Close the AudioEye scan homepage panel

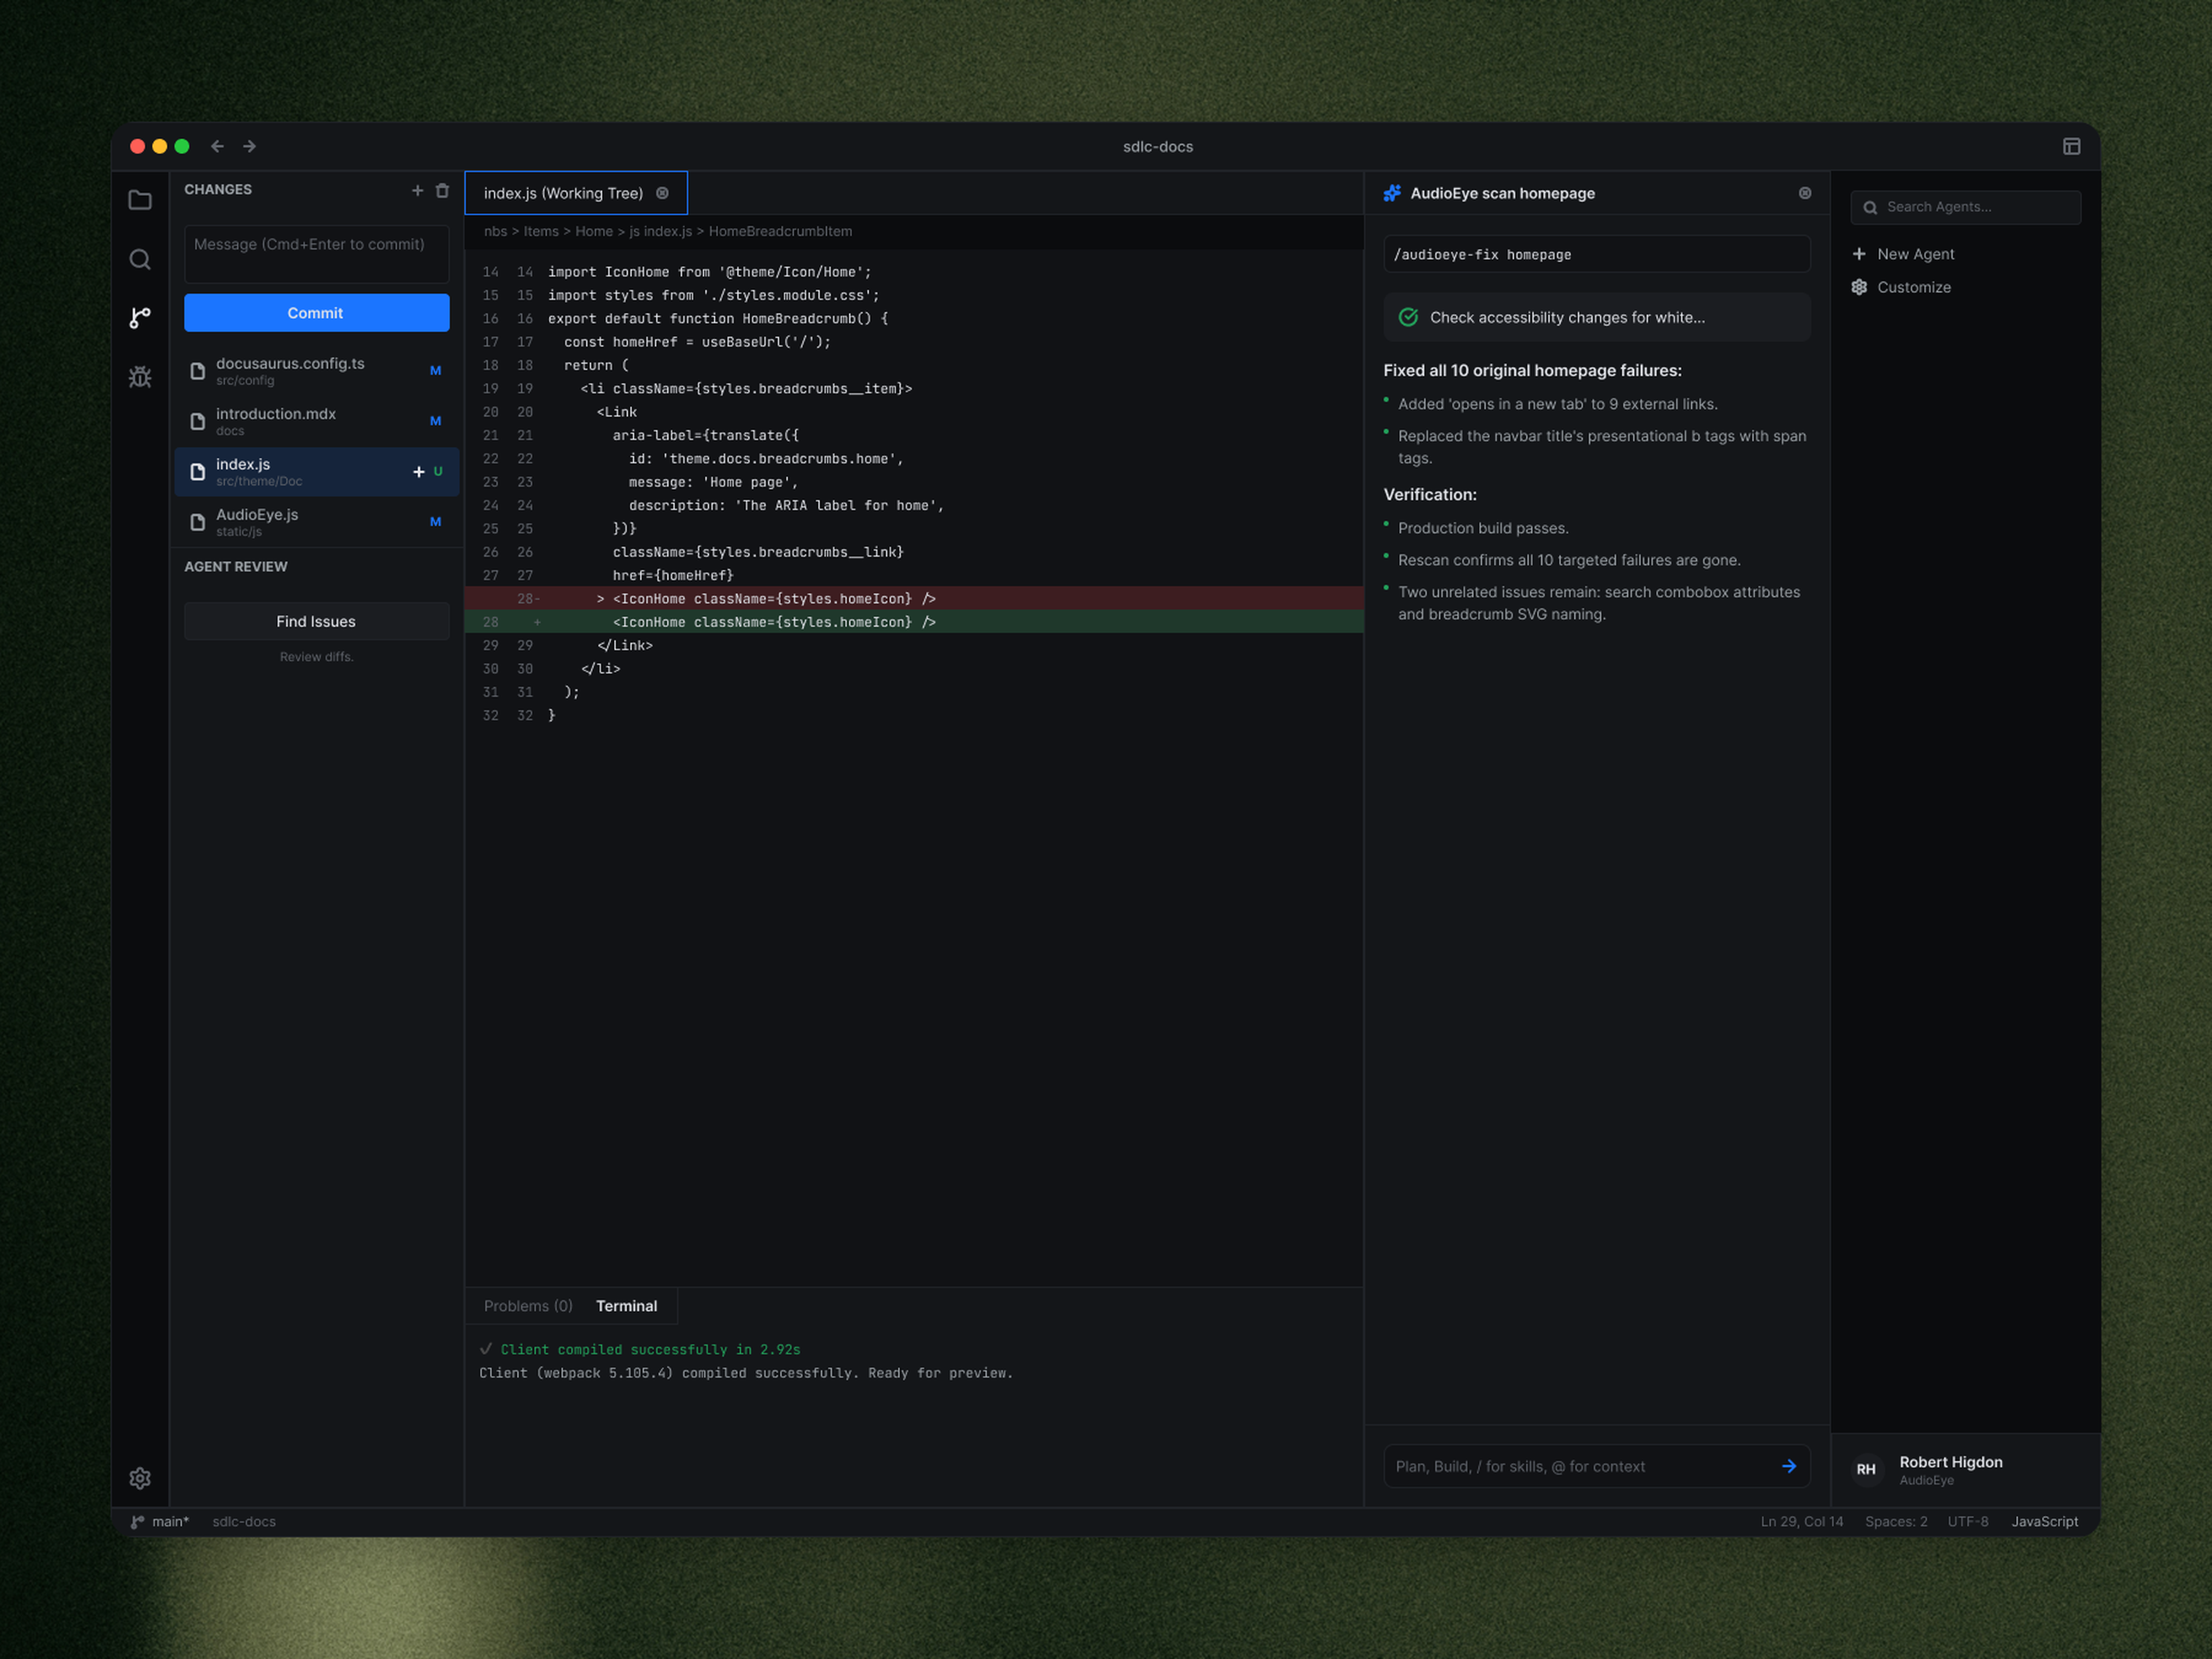tap(1805, 193)
